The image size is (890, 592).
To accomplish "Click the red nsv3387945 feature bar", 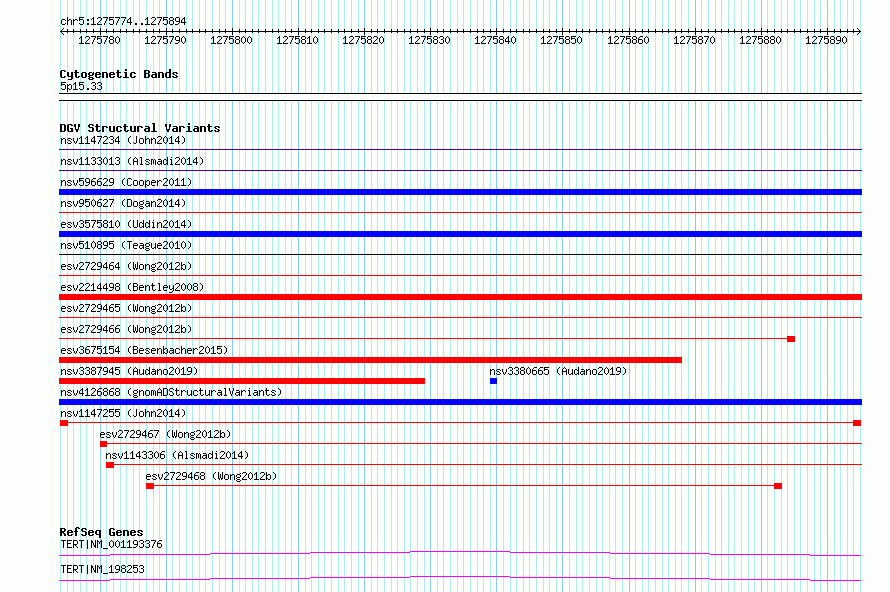I will (242, 381).
